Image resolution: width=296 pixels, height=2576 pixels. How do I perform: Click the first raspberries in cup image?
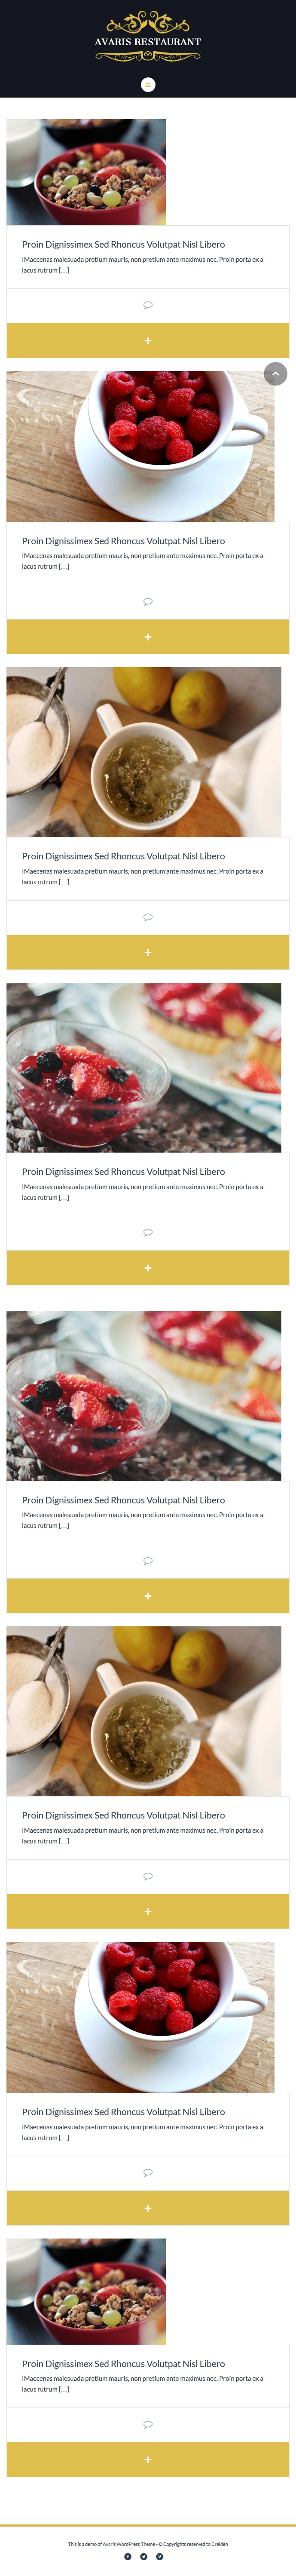[x=140, y=446]
